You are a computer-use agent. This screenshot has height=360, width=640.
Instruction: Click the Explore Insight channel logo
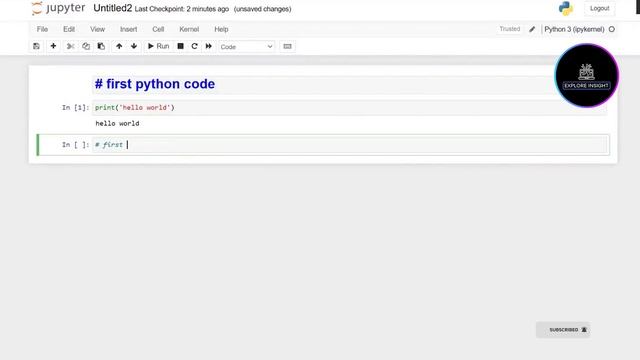pos(587,76)
